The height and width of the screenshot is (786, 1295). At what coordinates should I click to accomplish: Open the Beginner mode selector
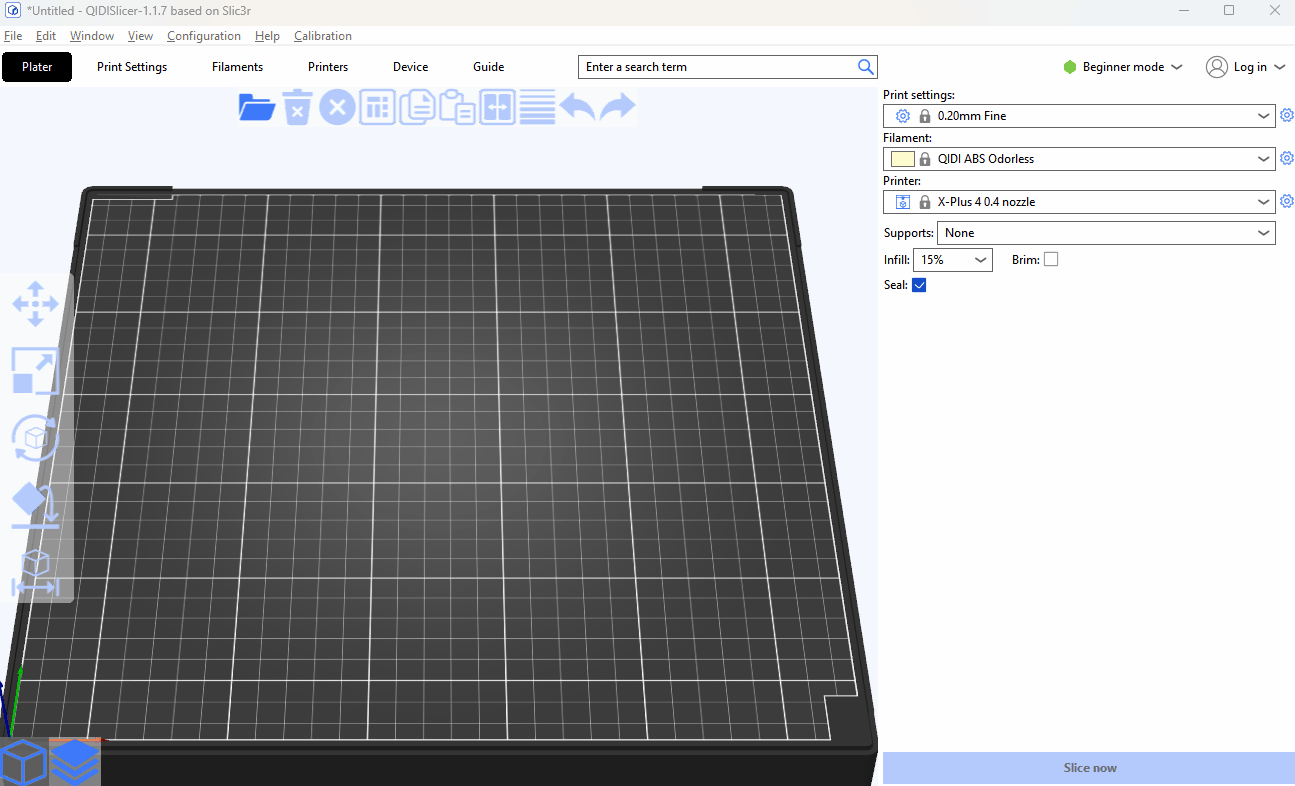pos(1122,67)
